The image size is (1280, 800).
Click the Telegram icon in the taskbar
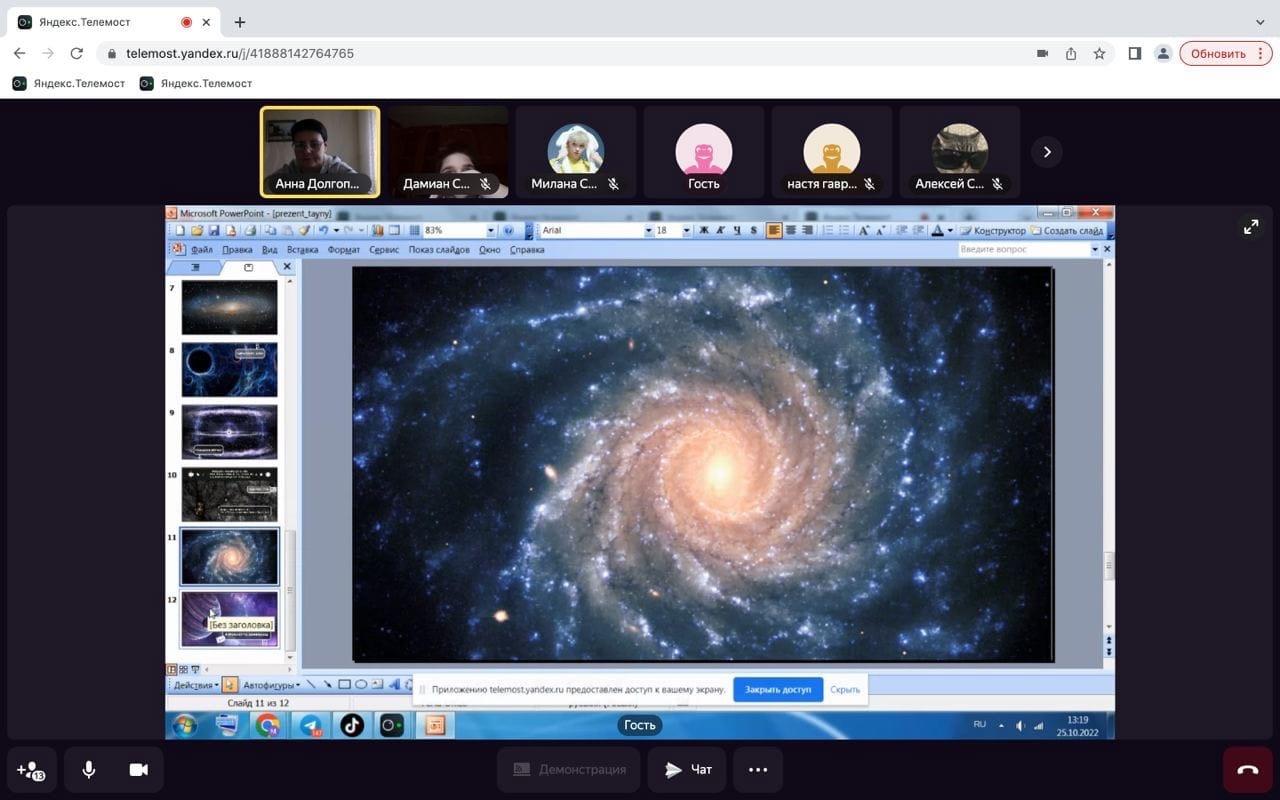point(310,726)
